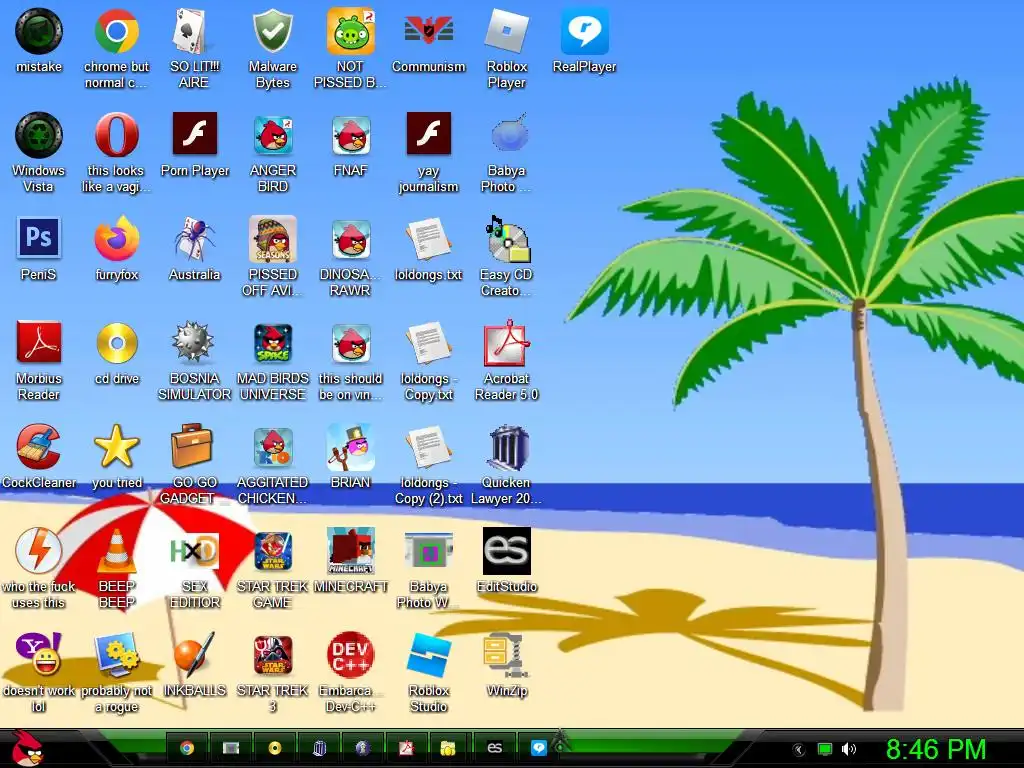Open the 'probably not a rogue' gears icon
The image size is (1024, 768).
click(x=116, y=654)
